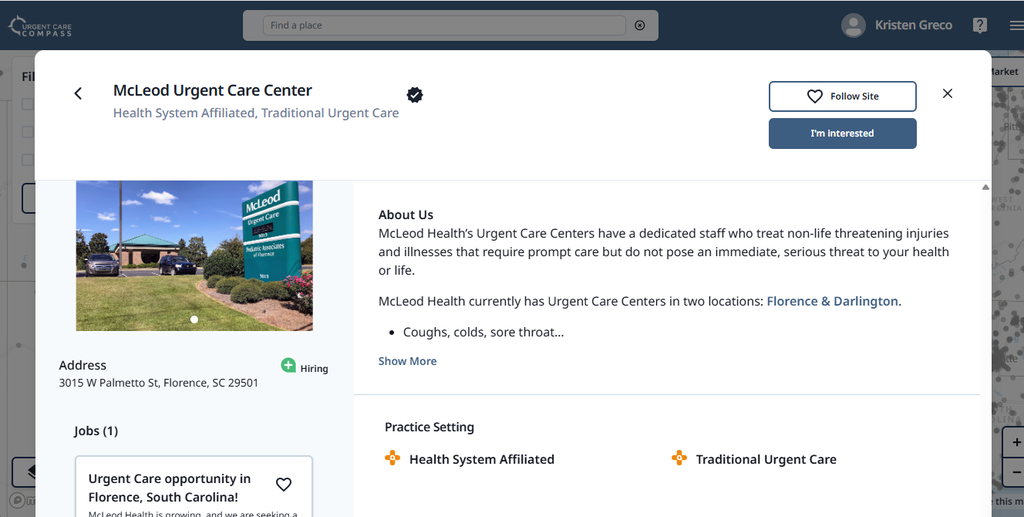Clear the Find a place search field
The image size is (1024, 517).
tap(640, 25)
